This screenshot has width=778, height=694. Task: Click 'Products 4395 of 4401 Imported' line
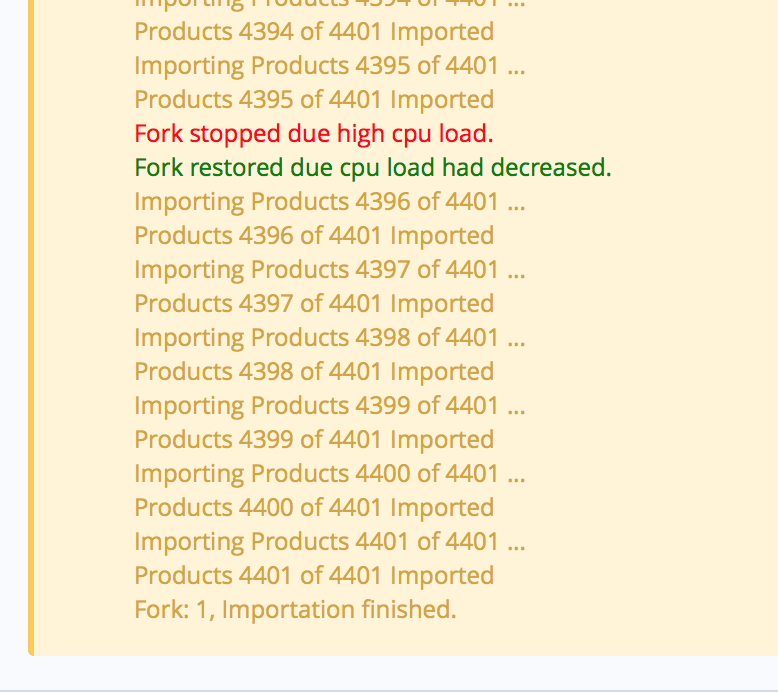(314, 100)
